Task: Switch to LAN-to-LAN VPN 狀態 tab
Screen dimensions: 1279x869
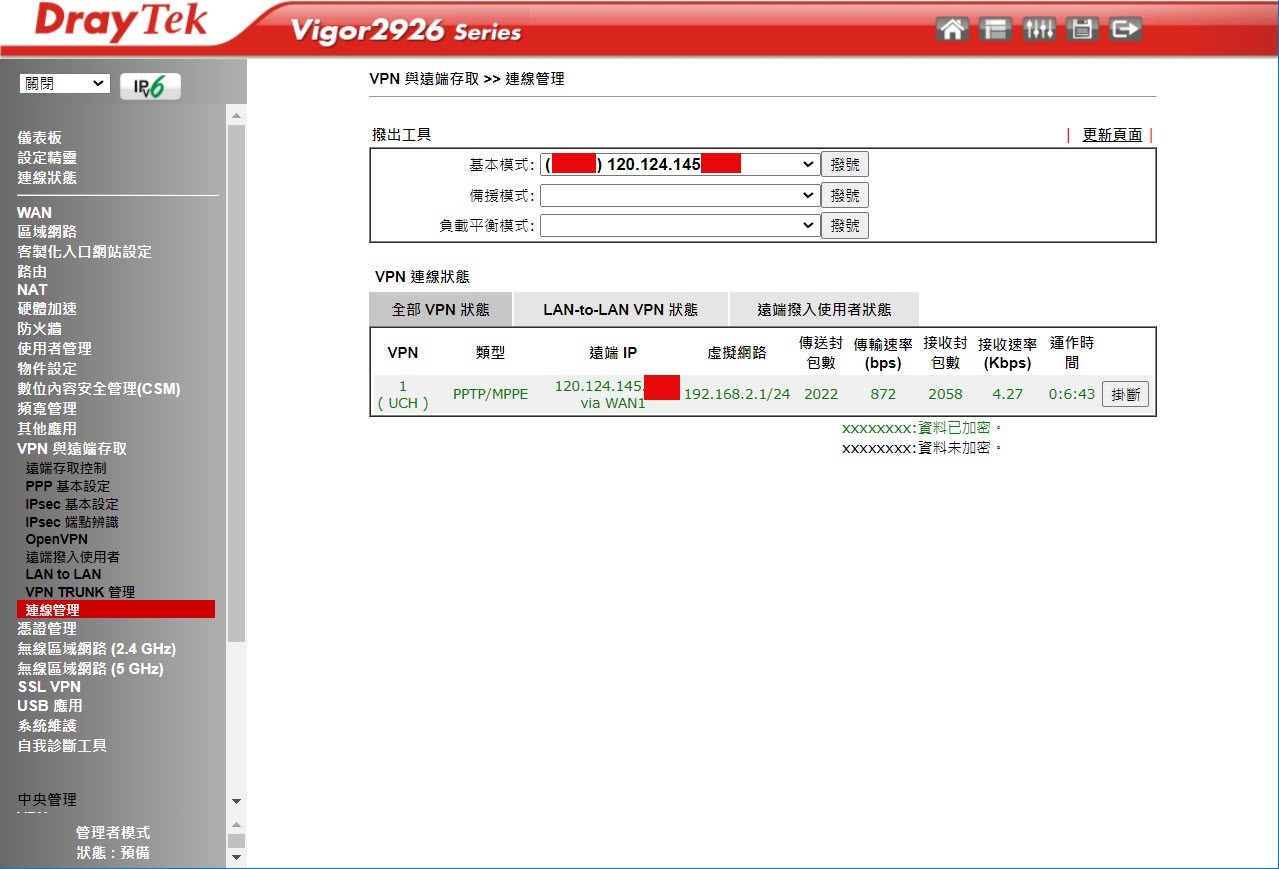Action: click(621, 310)
